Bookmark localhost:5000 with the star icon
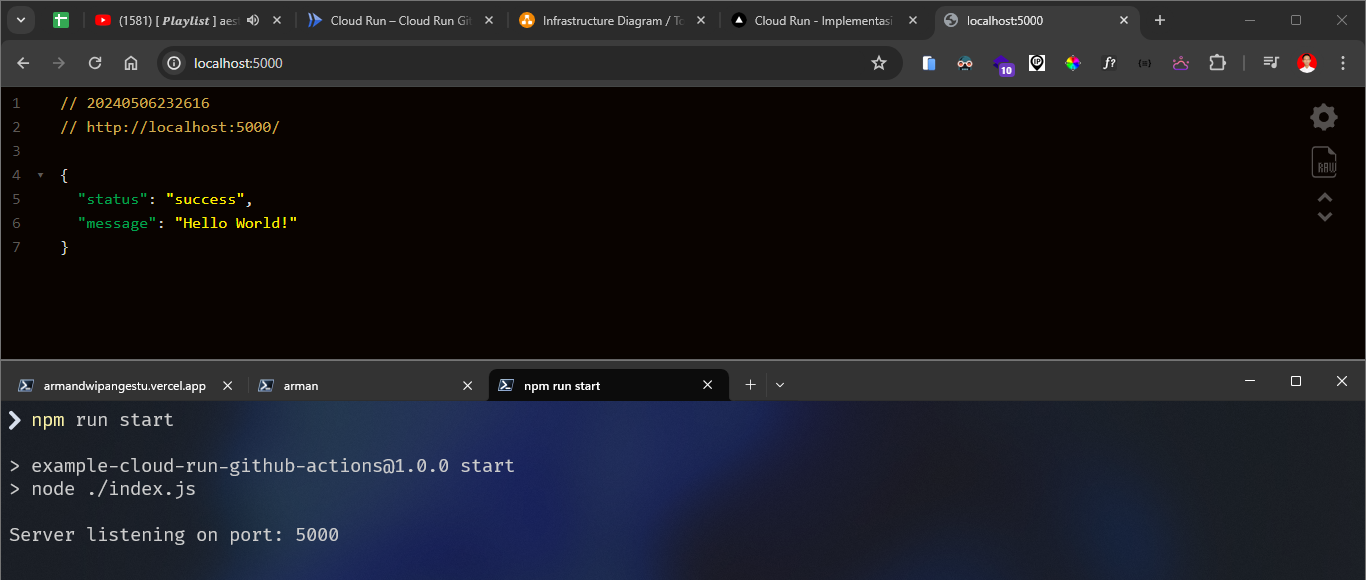The image size is (1366, 580). click(x=879, y=62)
